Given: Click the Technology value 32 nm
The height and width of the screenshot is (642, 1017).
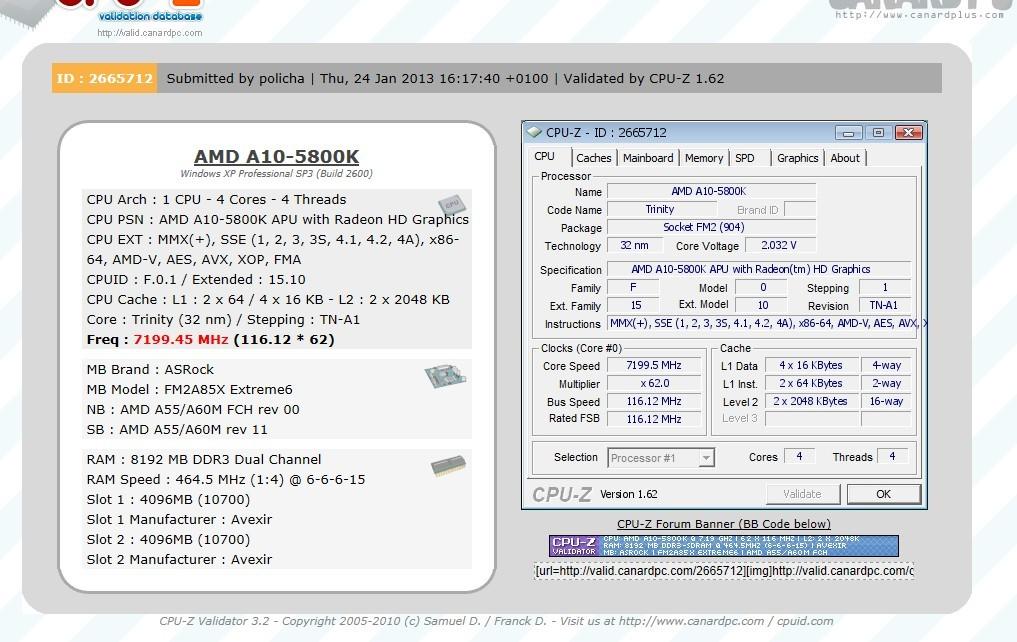Looking at the screenshot, I should [x=635, y=246].
